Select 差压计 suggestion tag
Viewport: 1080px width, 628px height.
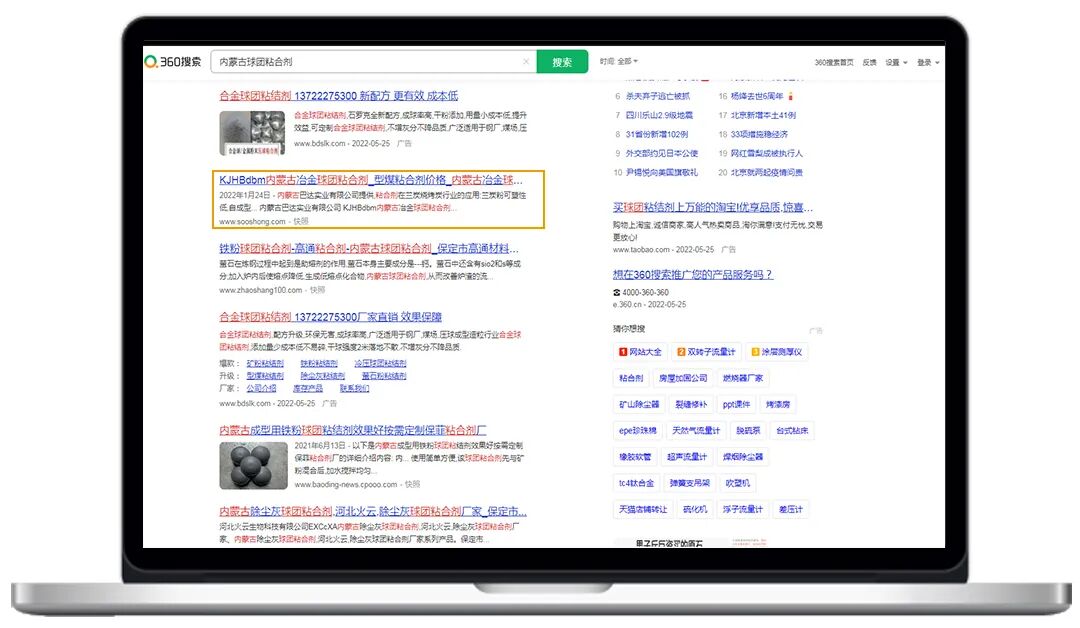tap(791, 509)
